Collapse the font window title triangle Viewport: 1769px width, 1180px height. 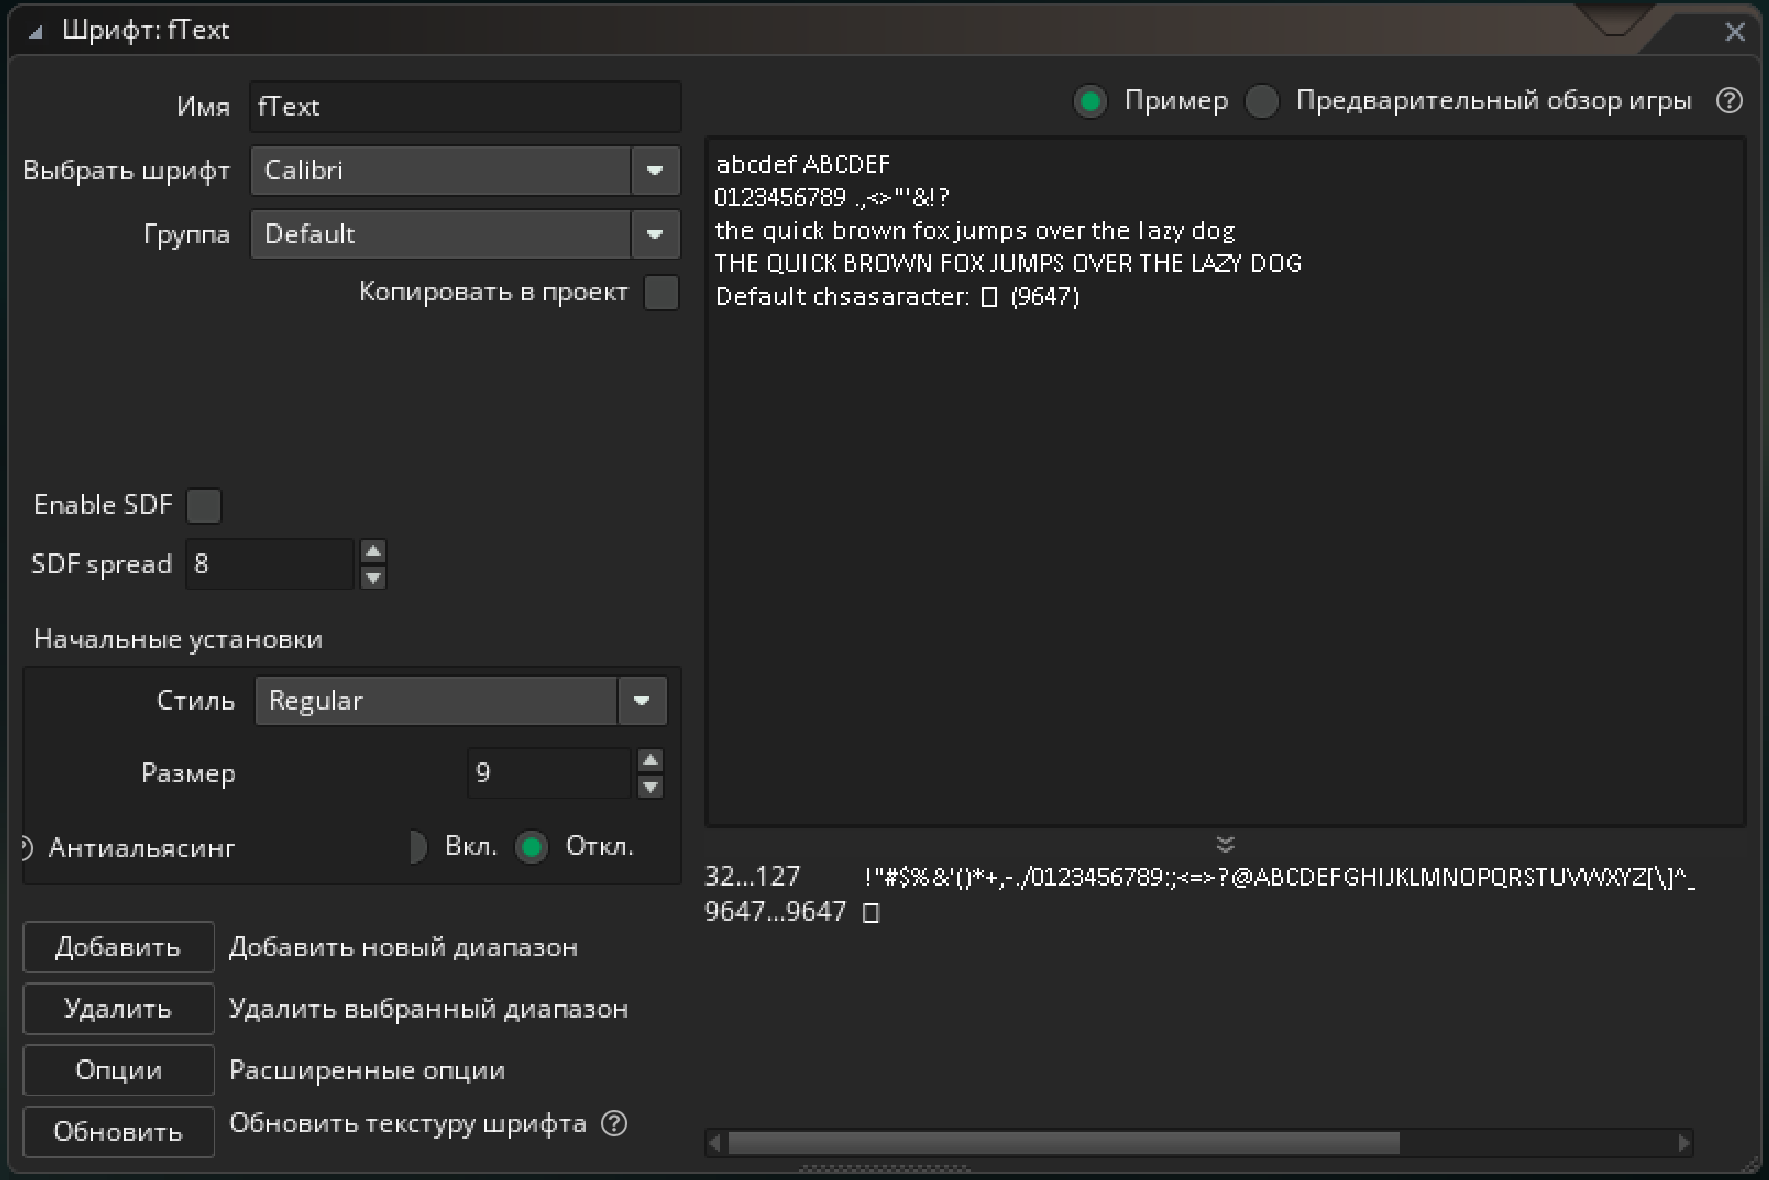pos(36,32)
